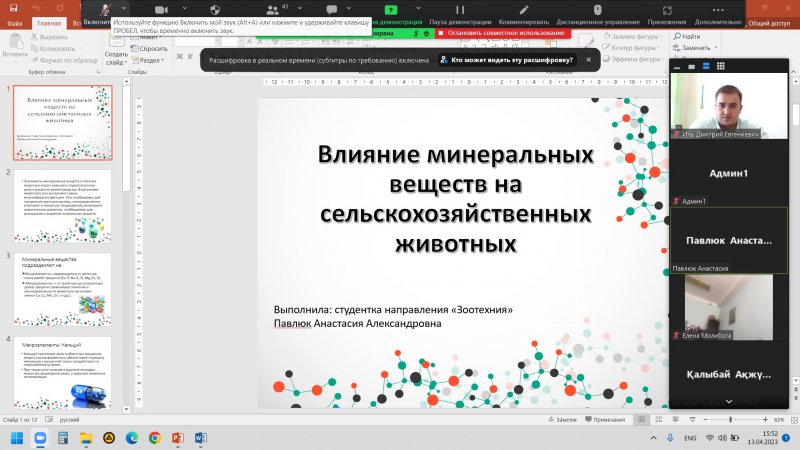Toggle Заметки notes pane
The image size is (800, 450).
pyautogui.click(x=562, y=419)
